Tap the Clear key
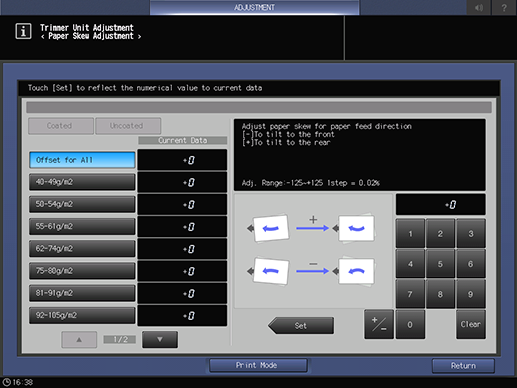Viewport: 517px width, 388px height. coord(471,324)
